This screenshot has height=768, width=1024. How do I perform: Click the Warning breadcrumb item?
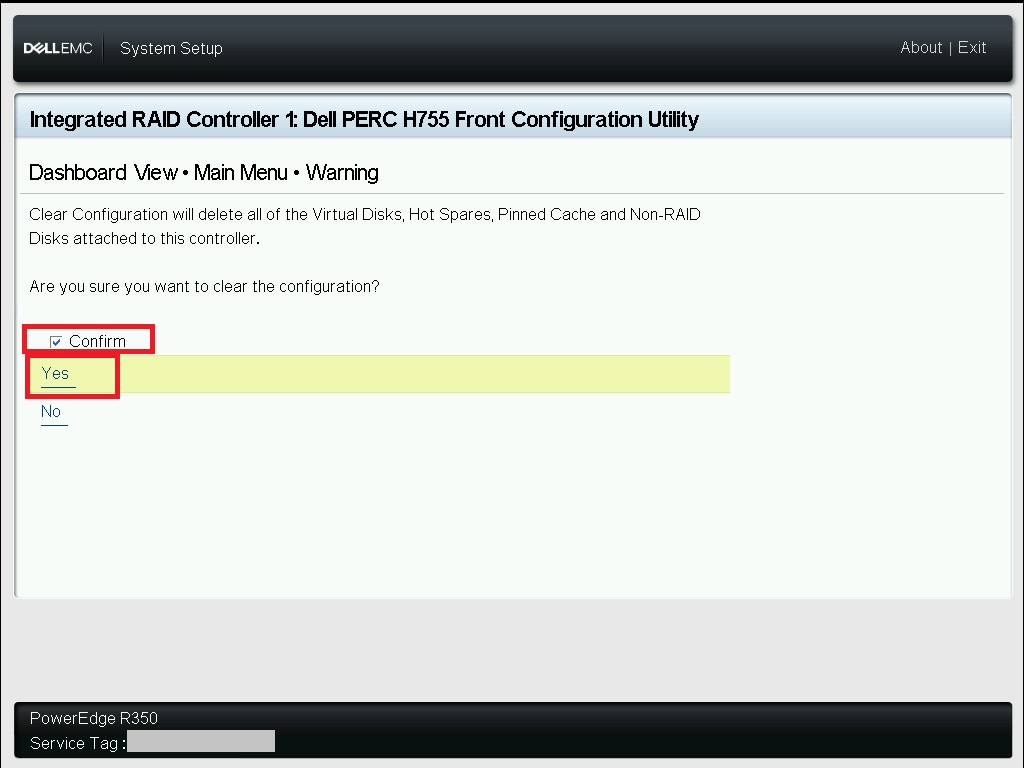pos(342,172)
